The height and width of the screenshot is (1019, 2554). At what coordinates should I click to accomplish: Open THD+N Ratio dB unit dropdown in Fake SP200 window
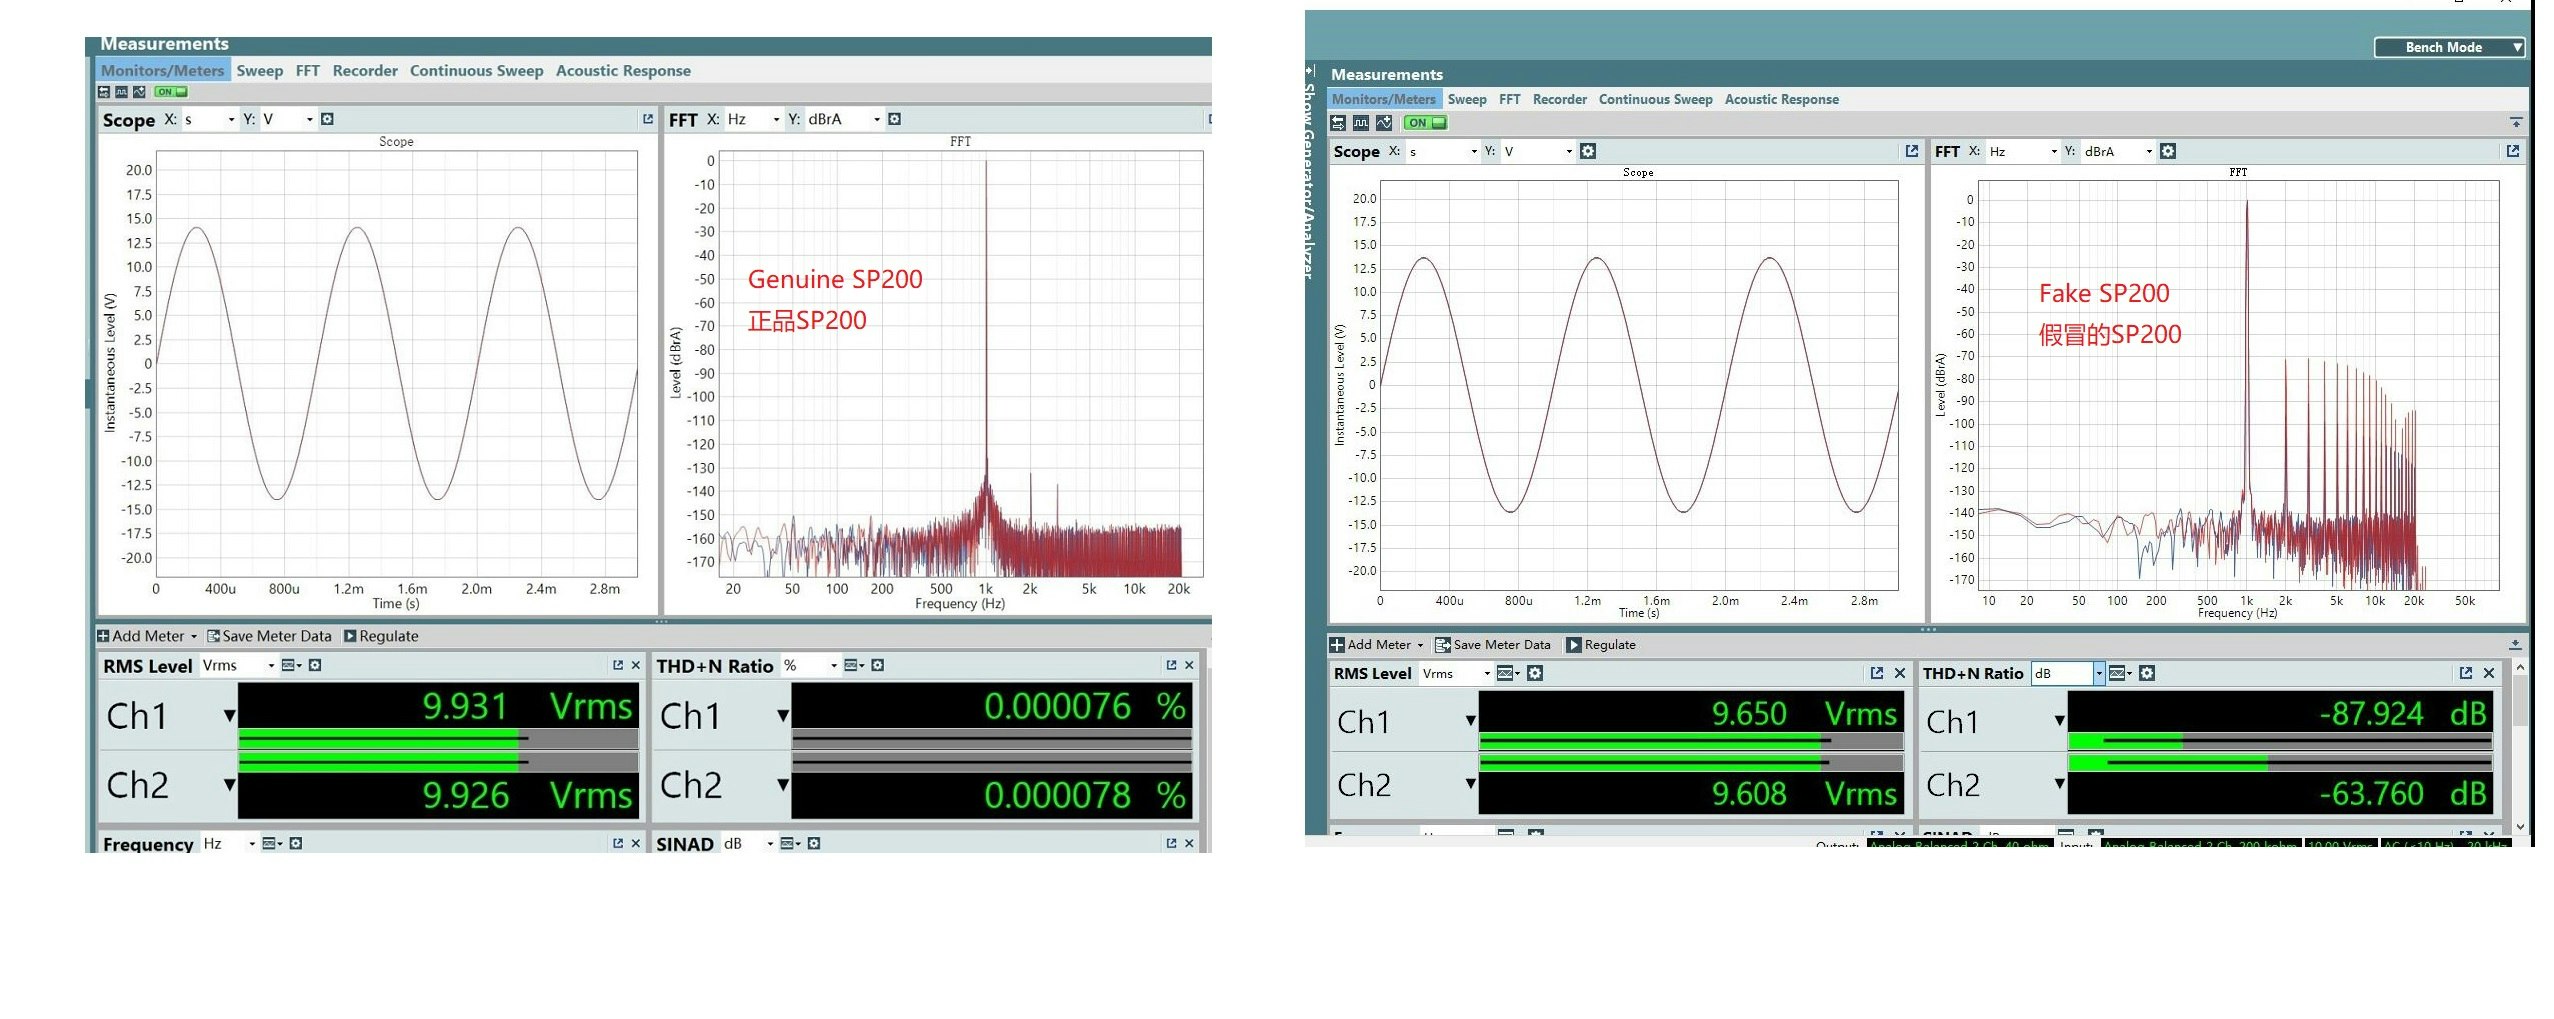[2099, 673]
